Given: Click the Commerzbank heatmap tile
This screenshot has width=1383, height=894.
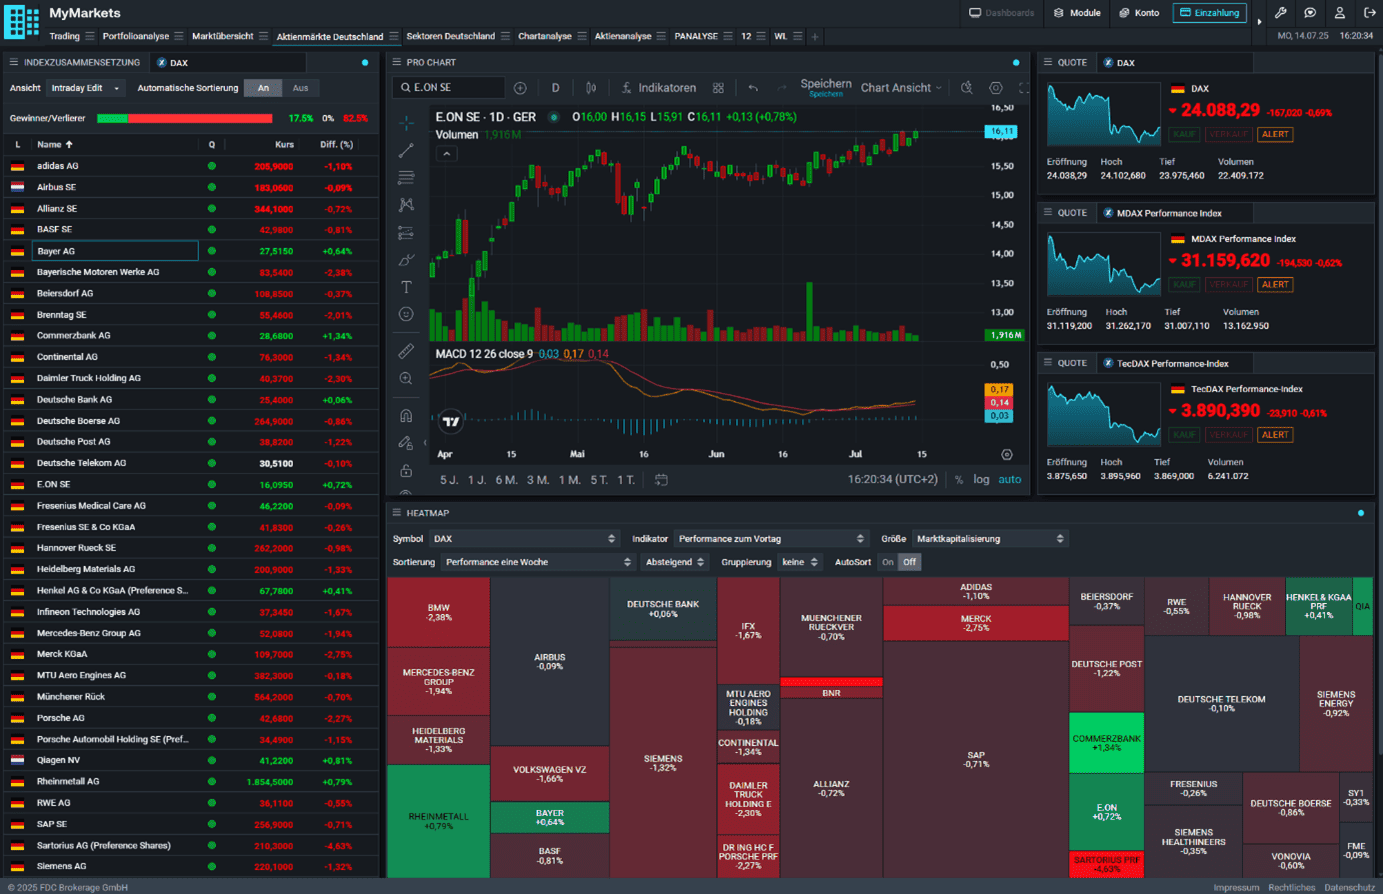Looking at the screenshot, I should point(1106,743).
